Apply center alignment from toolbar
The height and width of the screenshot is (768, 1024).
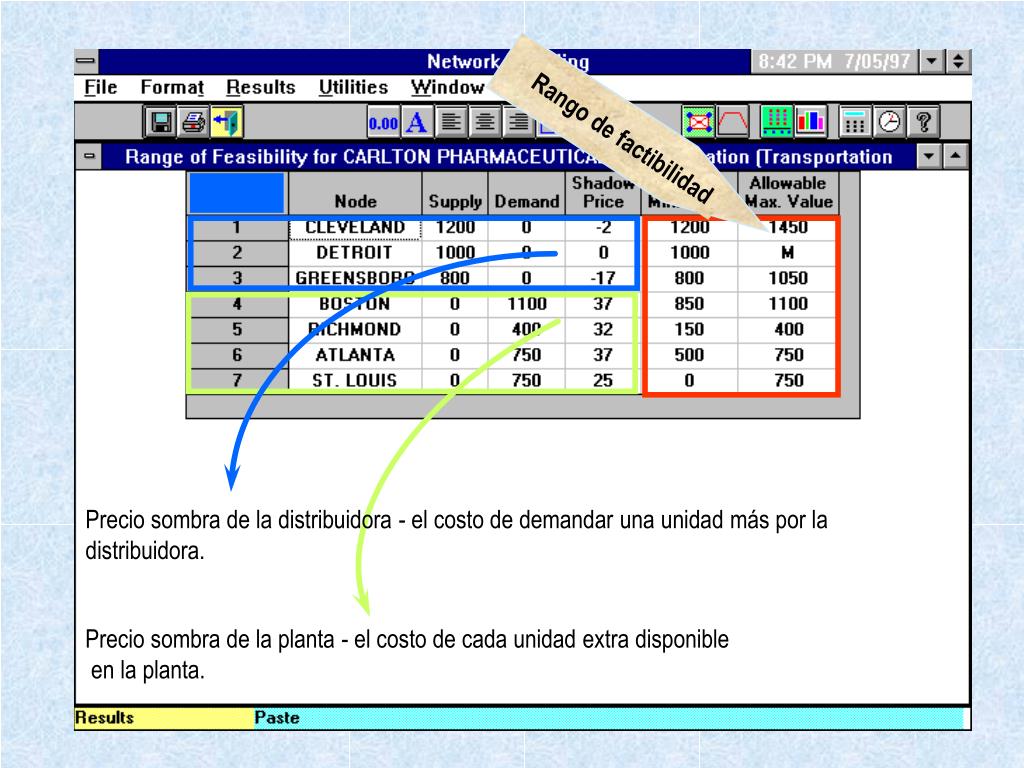coord(485,122)
